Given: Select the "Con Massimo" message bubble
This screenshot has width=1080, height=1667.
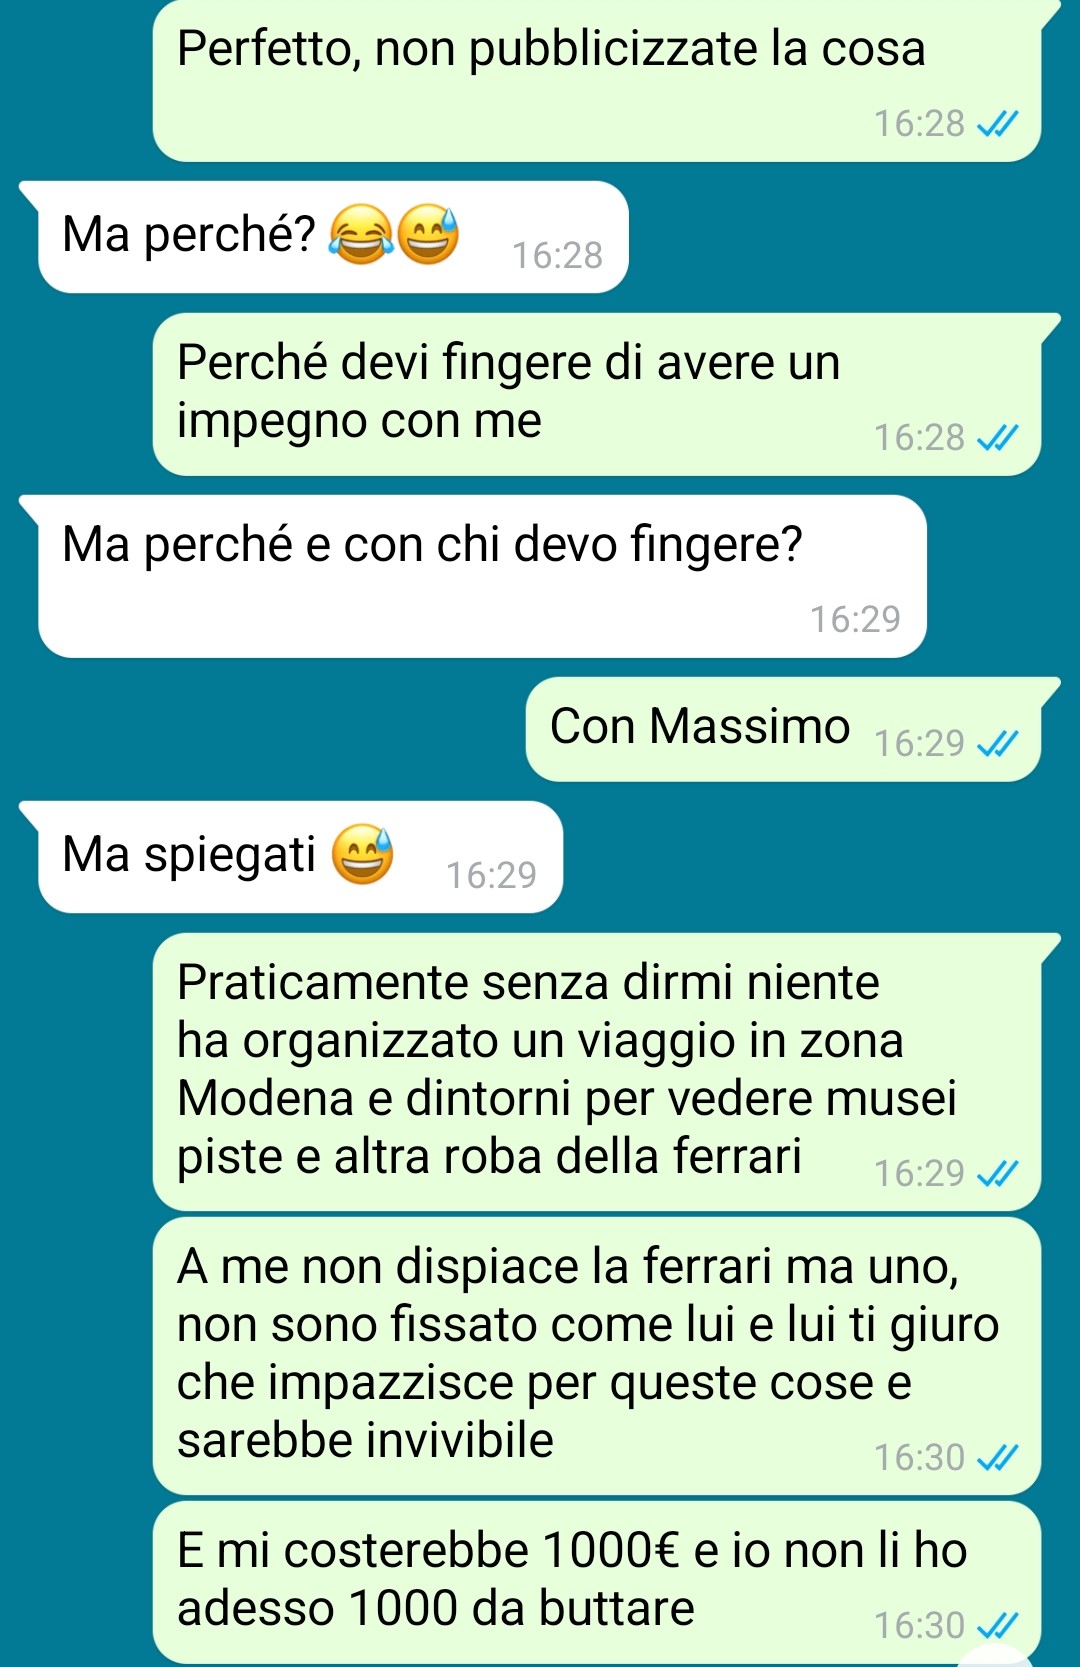Looking at the screenshot, I should (784, 729).
